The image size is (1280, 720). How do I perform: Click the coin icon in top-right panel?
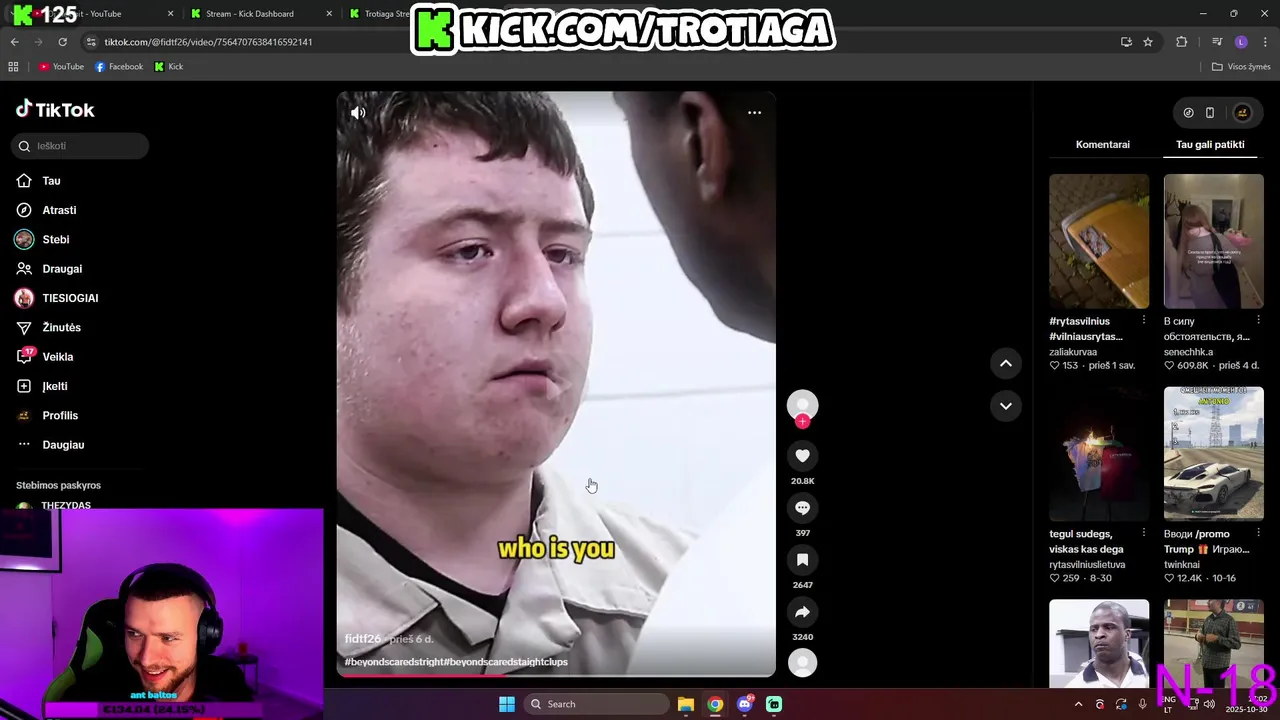(1188, 113)
